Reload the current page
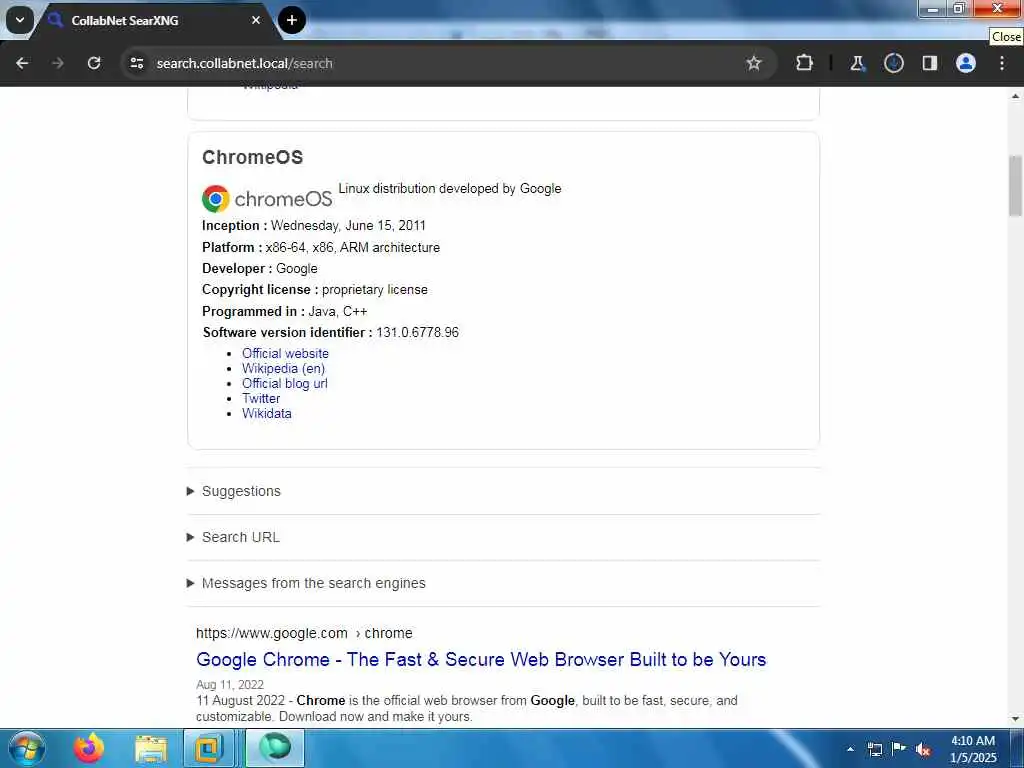The height and width of the screenshot is (768, 1024). point(94,63)
